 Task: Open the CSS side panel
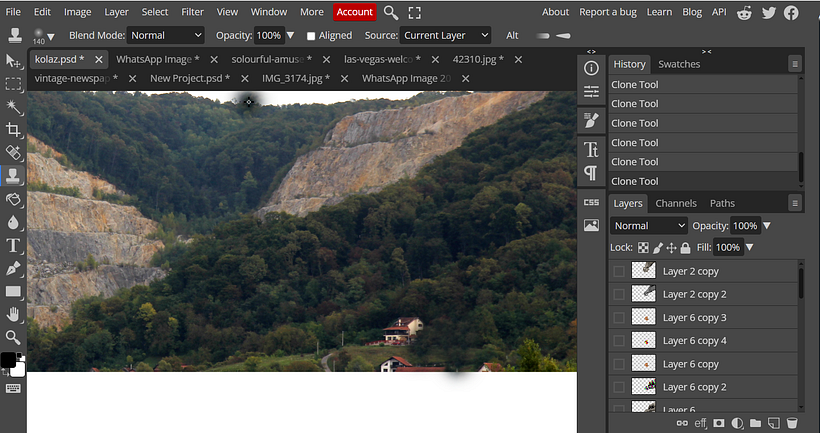(591, 202)
